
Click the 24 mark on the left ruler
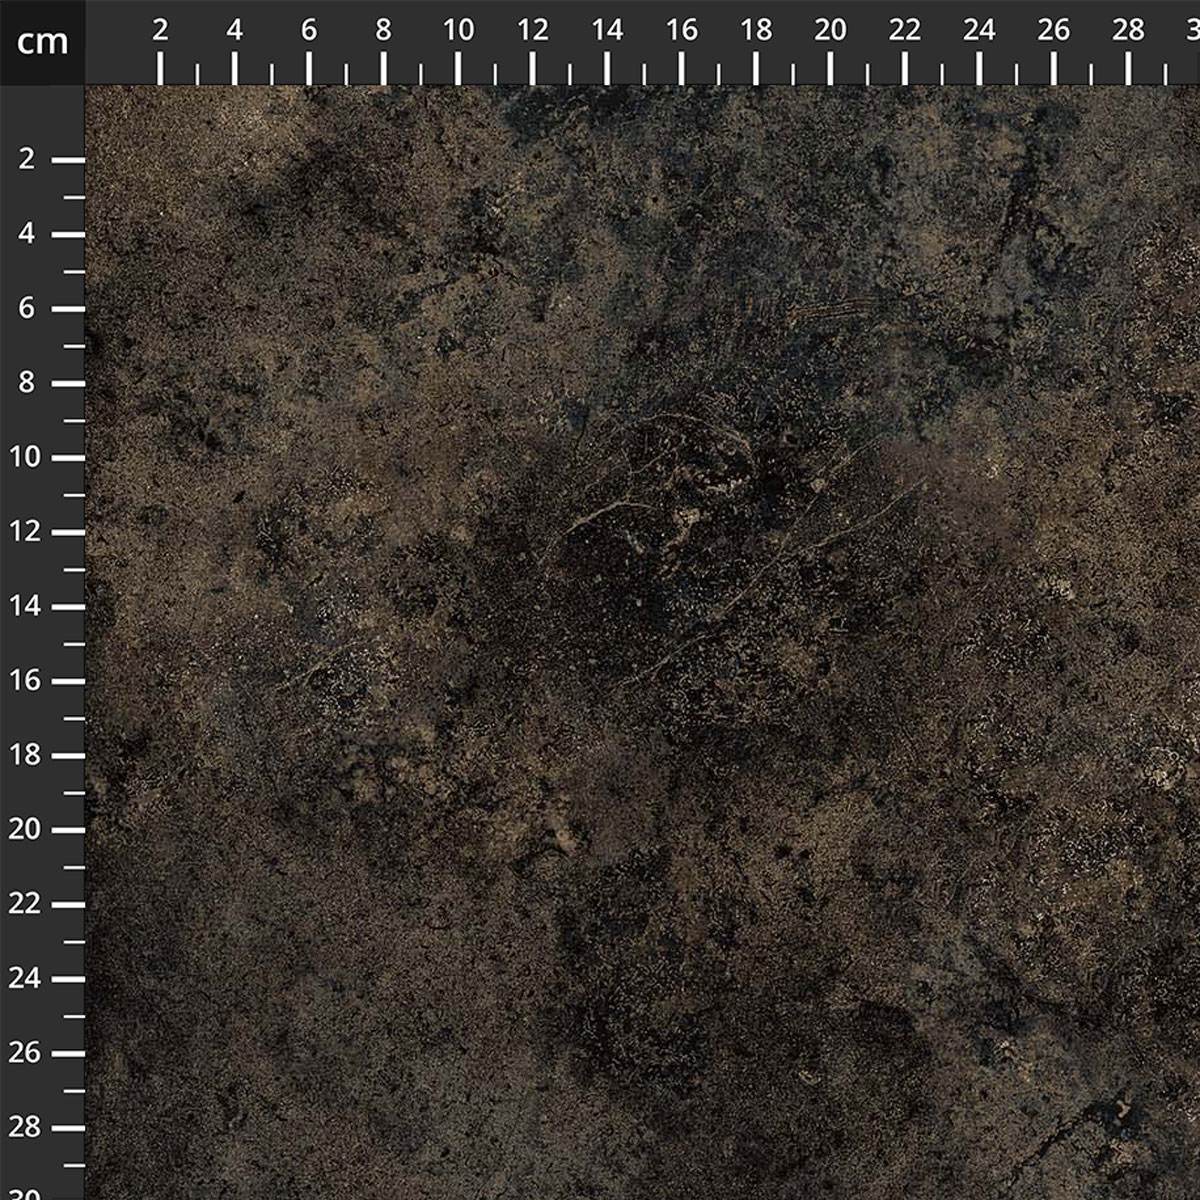point(28,979)
